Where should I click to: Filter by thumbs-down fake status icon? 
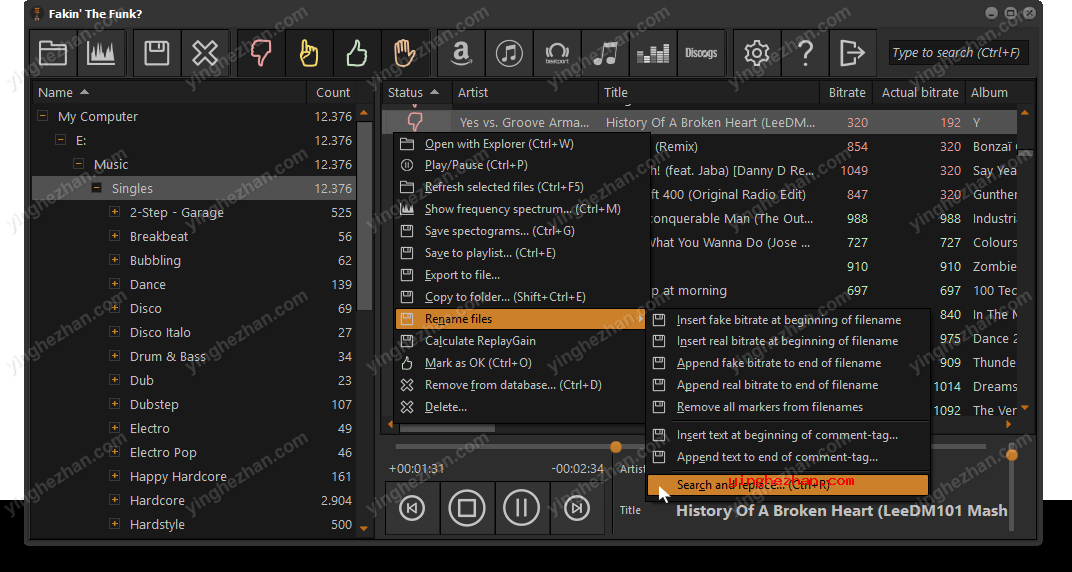[x=260, y=53]
